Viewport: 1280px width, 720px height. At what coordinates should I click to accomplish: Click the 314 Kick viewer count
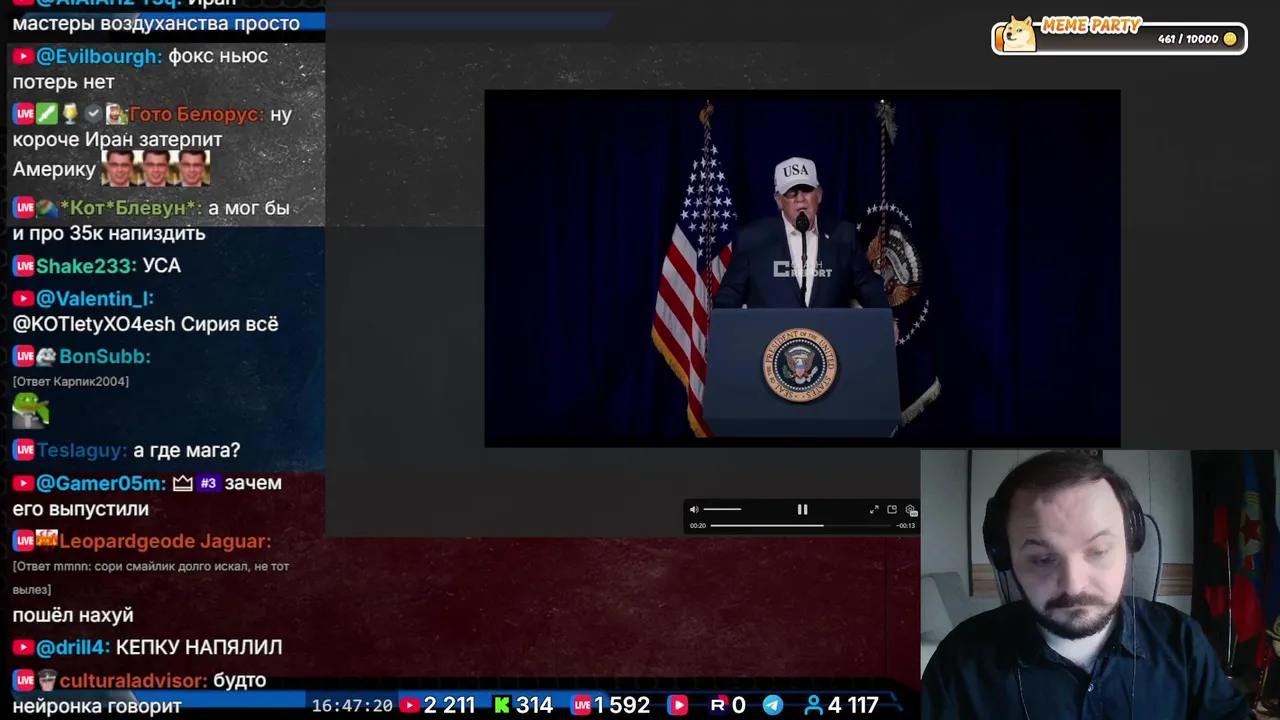(534, 705)
